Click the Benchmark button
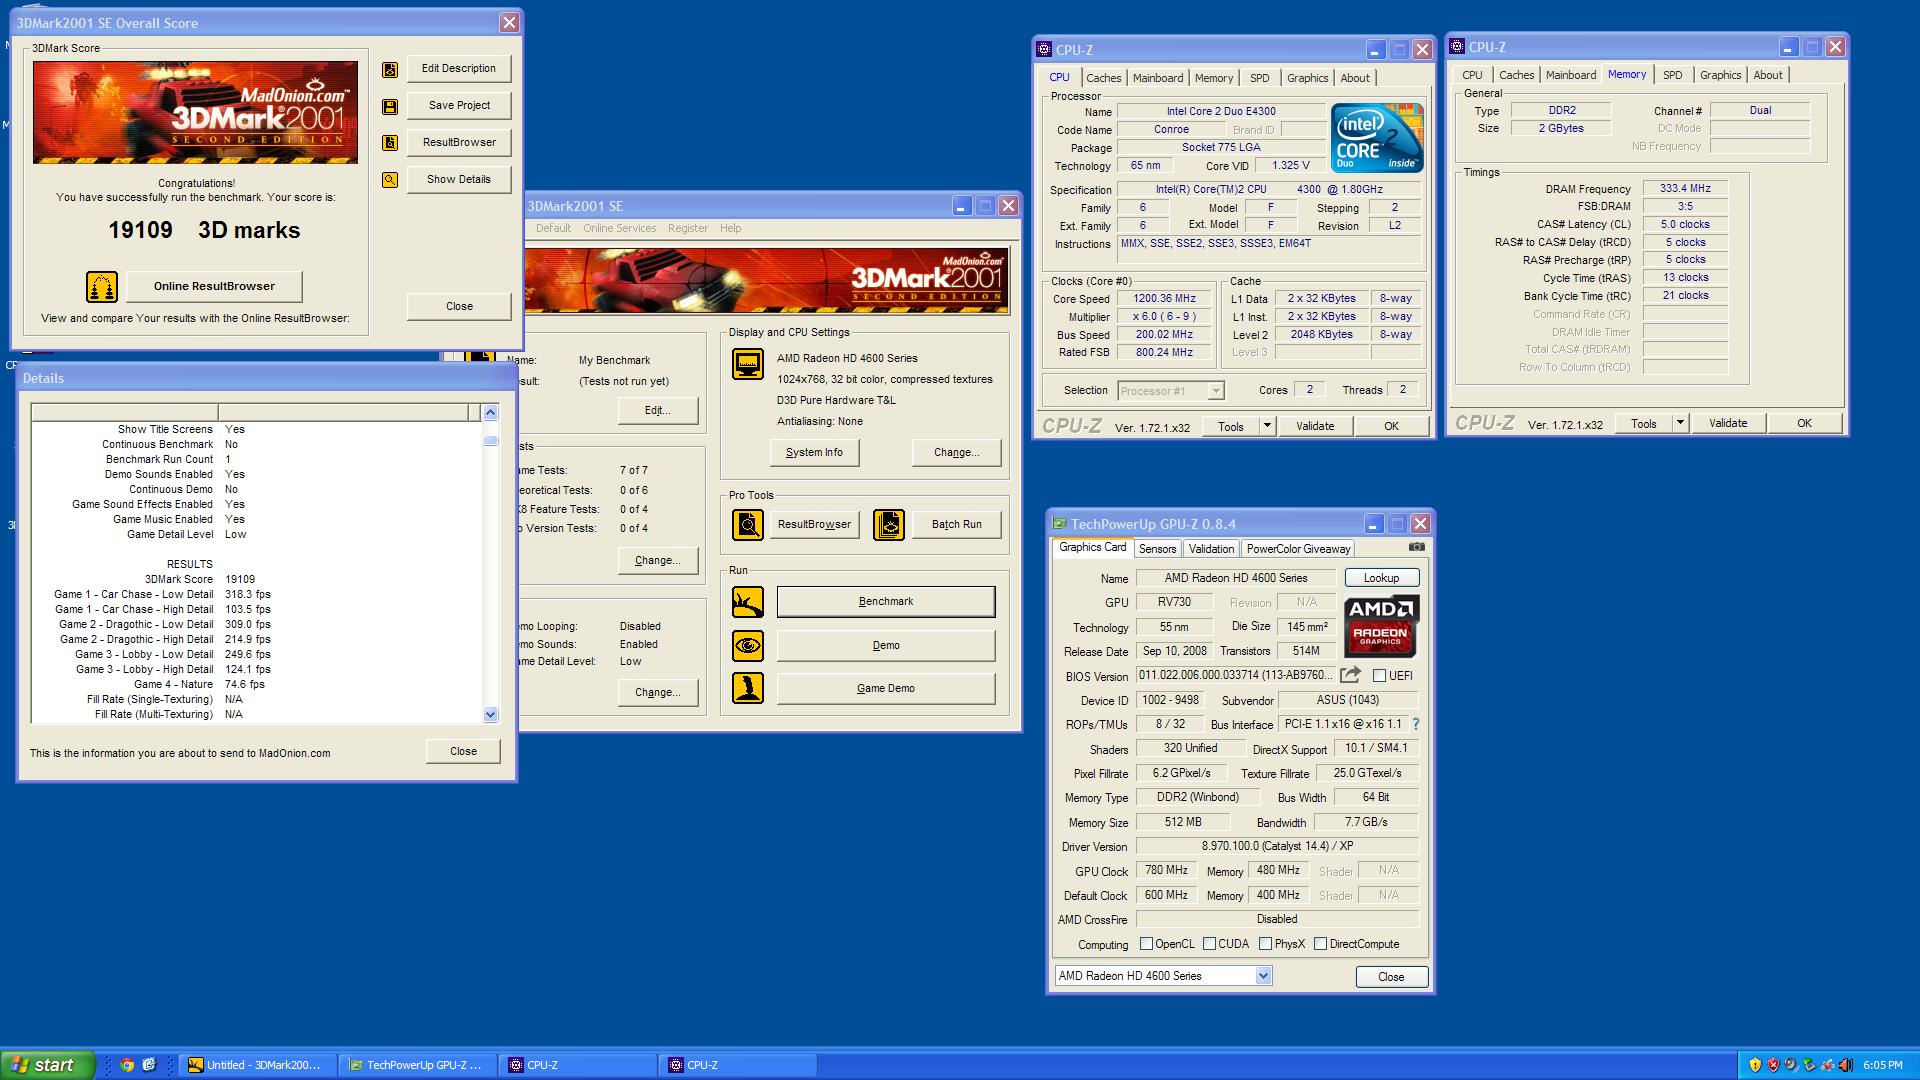Image resolution: width=1920 pixels, height=1080 pixels. pos(886,602)
